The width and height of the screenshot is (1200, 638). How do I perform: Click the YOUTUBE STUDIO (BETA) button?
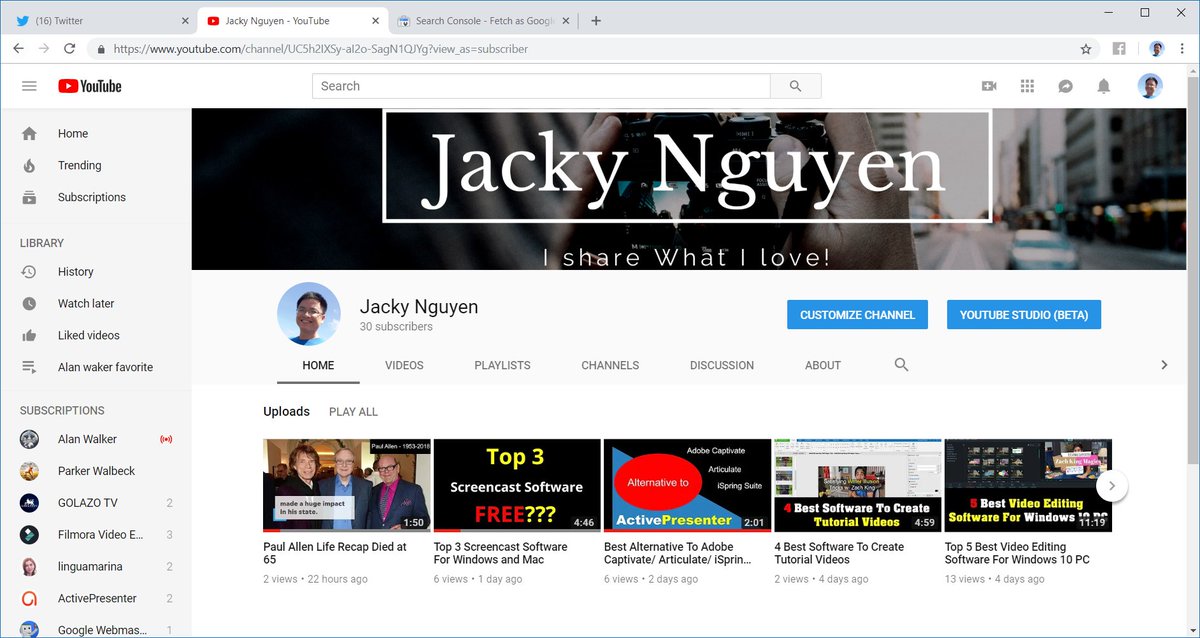(x=1024, y=314)
